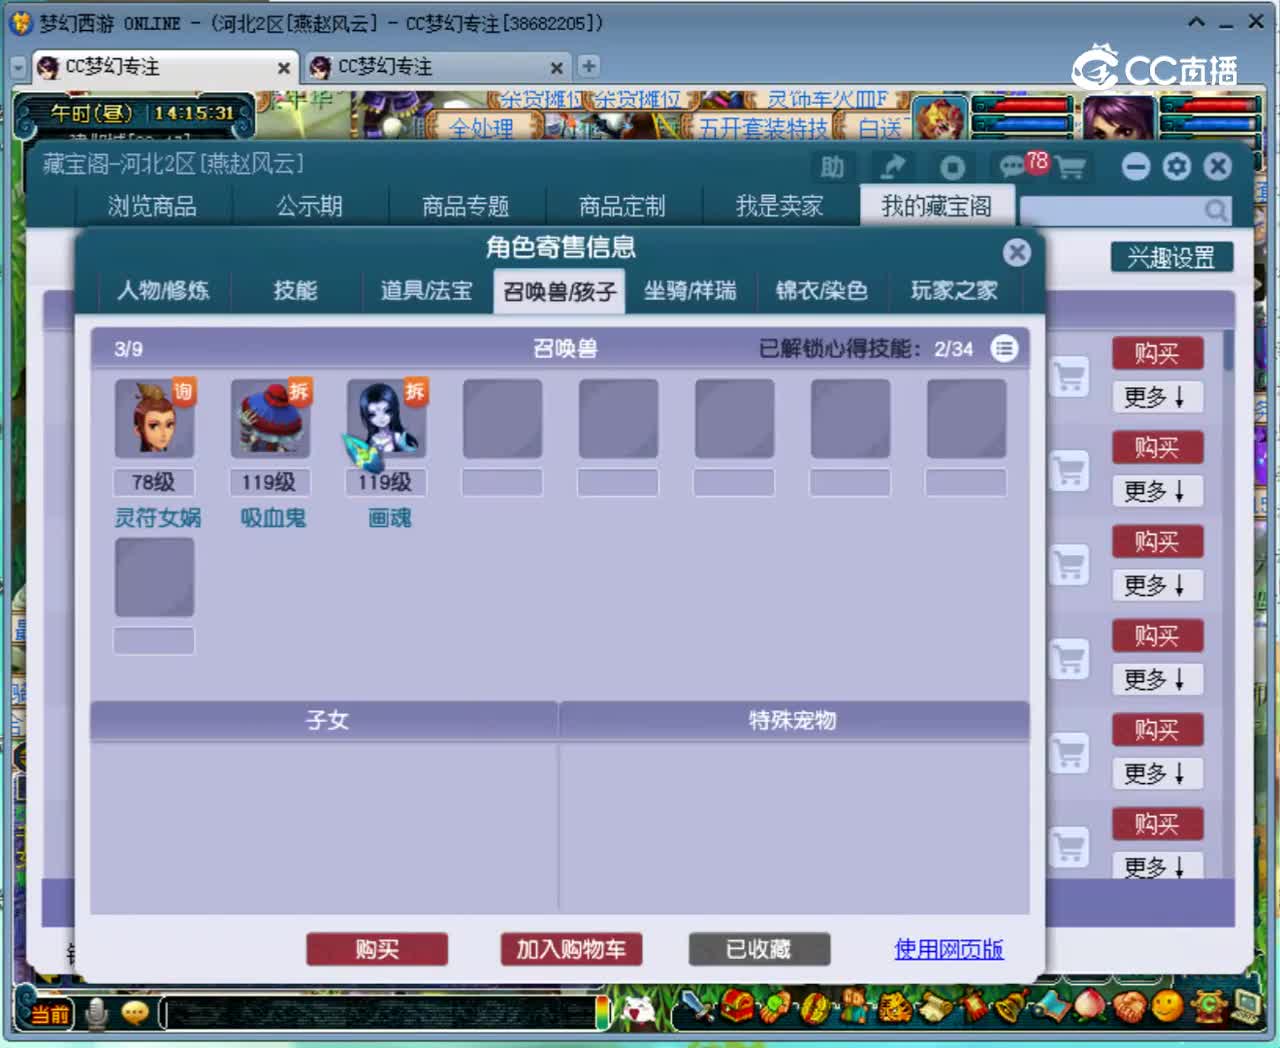This screenshot has height=1048, width=1280.
Task: Click the golden bell icon in game toolbar
Action: coord(1013,1007)
